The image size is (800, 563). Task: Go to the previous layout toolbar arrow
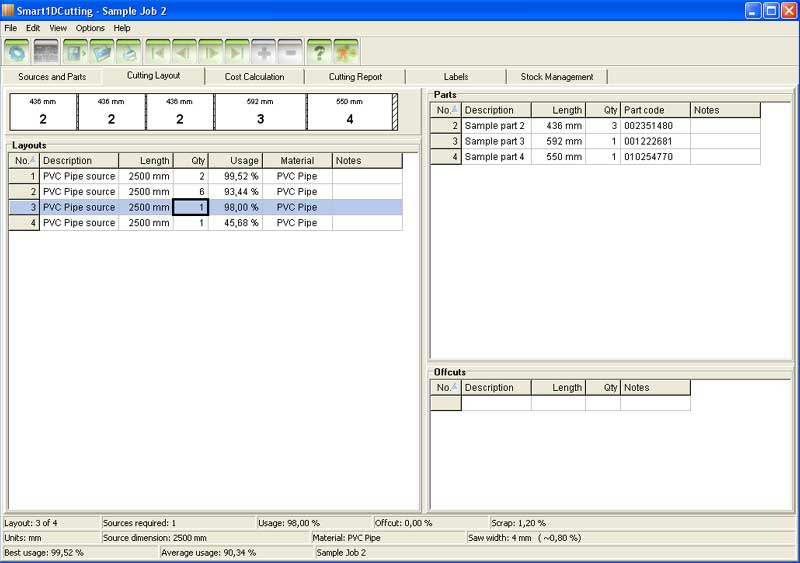[184, 52]
